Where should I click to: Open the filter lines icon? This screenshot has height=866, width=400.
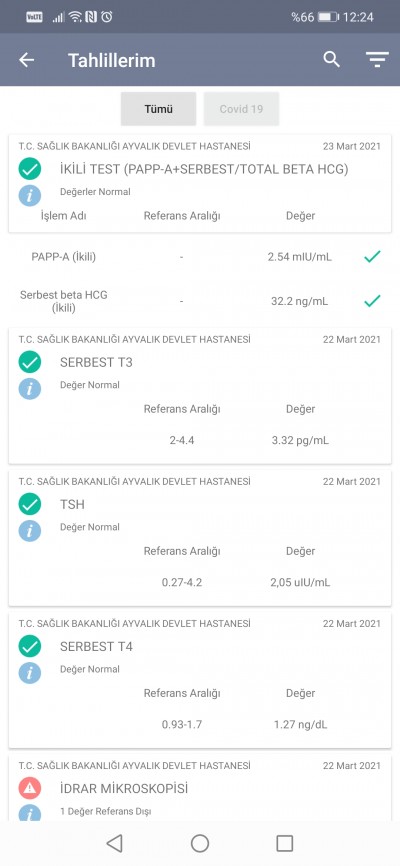pyautogui.click(x=377, y=60)
